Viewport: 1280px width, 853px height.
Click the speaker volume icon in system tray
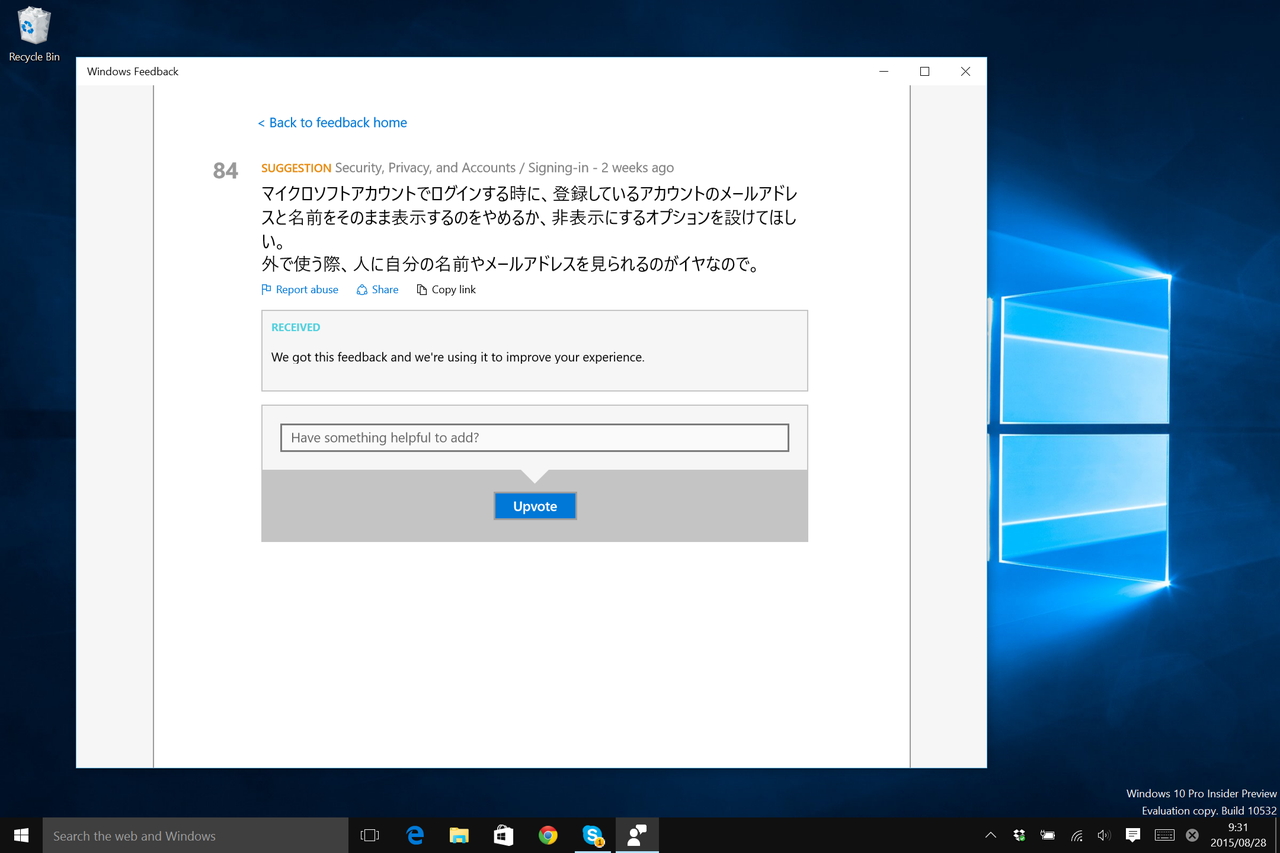pos(1103,835)
